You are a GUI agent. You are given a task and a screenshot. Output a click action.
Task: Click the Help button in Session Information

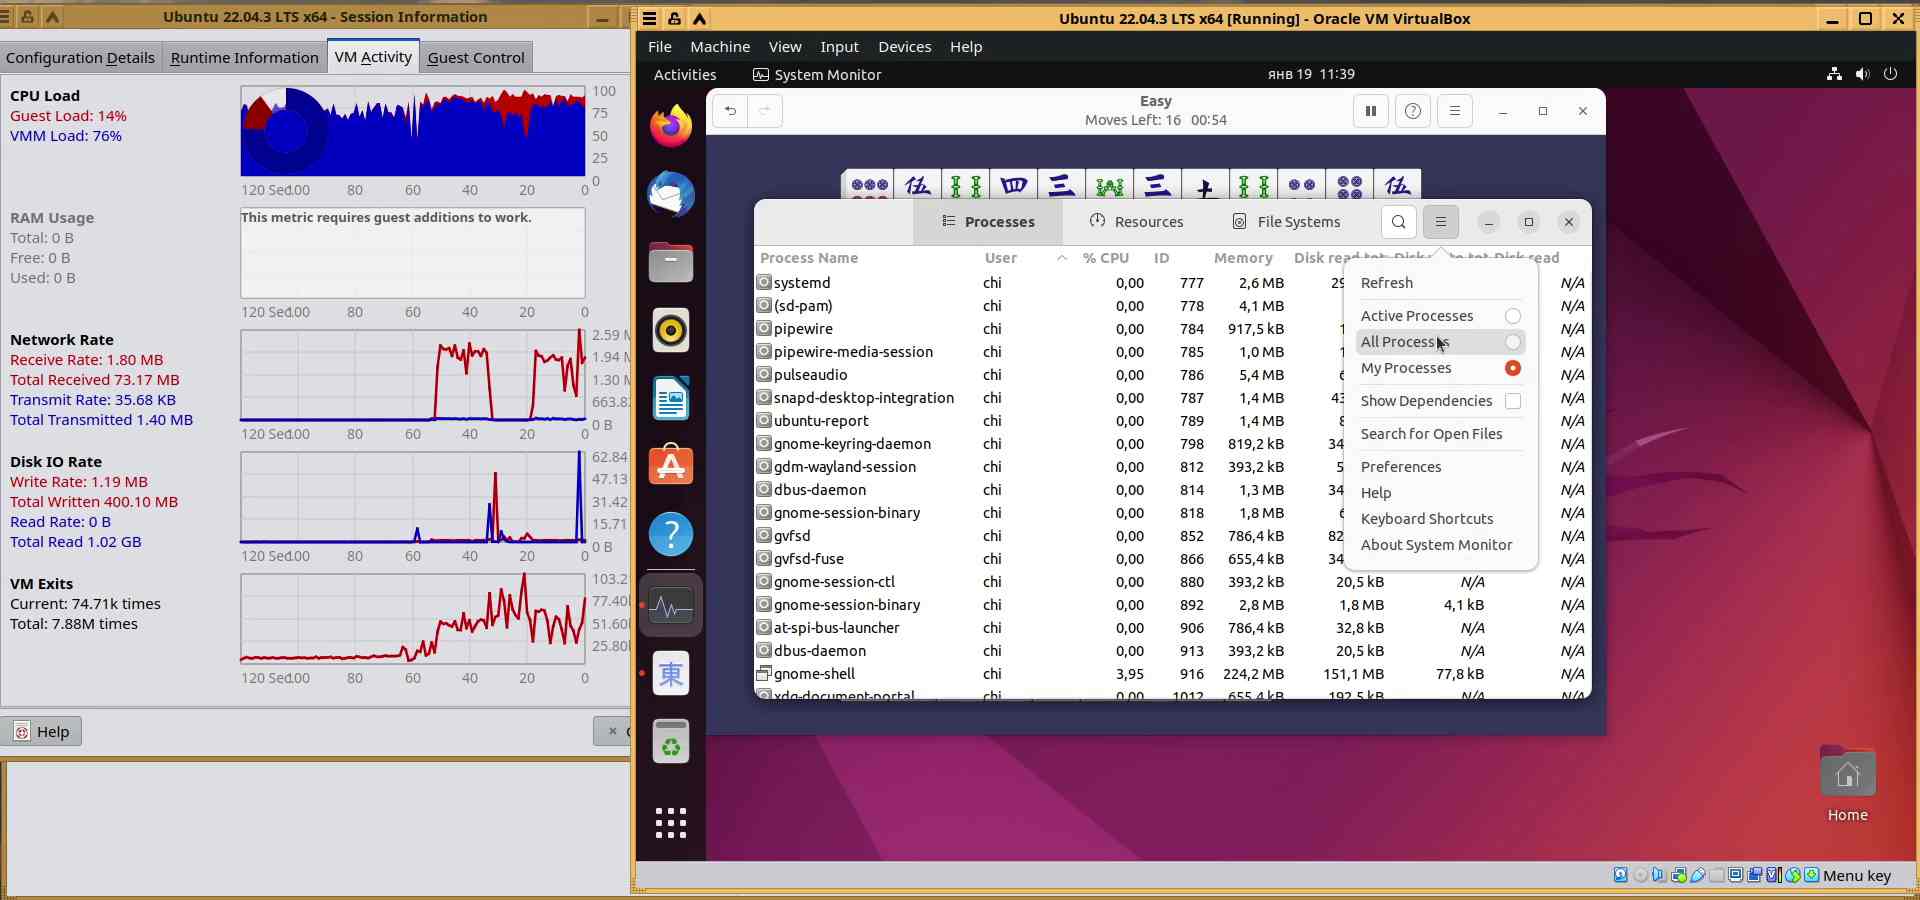(42, 732)
